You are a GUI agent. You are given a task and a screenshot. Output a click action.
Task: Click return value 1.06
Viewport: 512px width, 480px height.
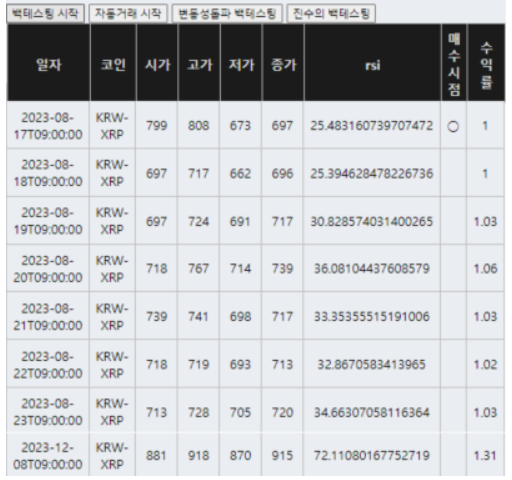click(x=485, y=268)
